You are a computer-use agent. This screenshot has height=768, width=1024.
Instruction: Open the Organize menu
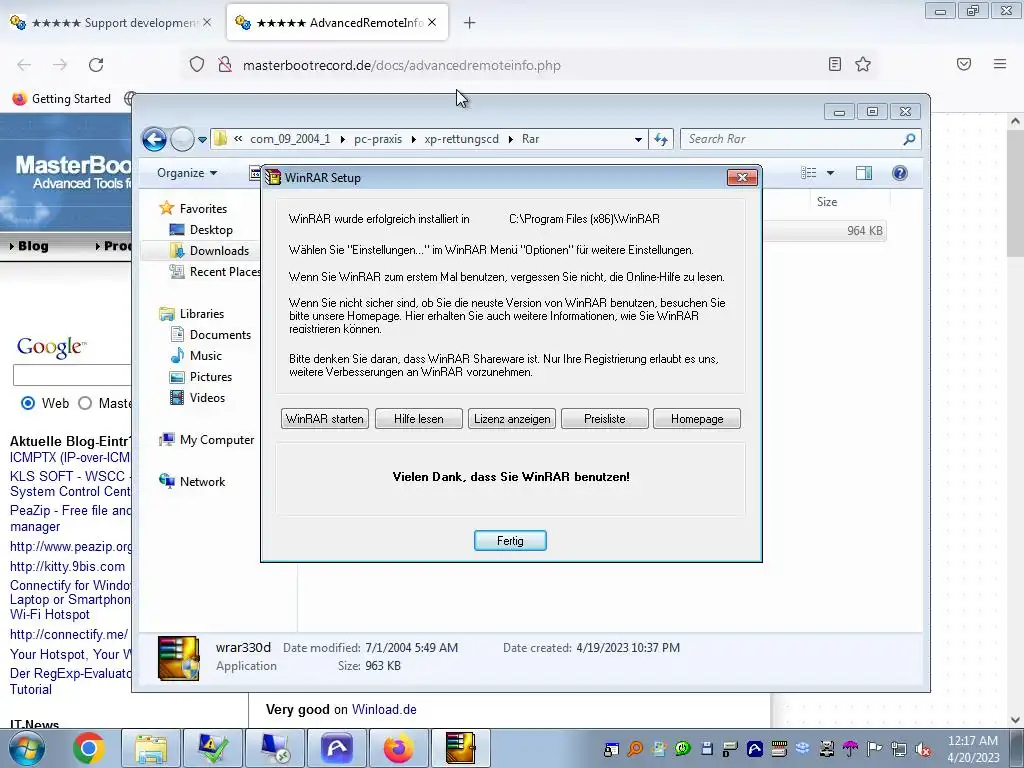click(x=187, y=173)
